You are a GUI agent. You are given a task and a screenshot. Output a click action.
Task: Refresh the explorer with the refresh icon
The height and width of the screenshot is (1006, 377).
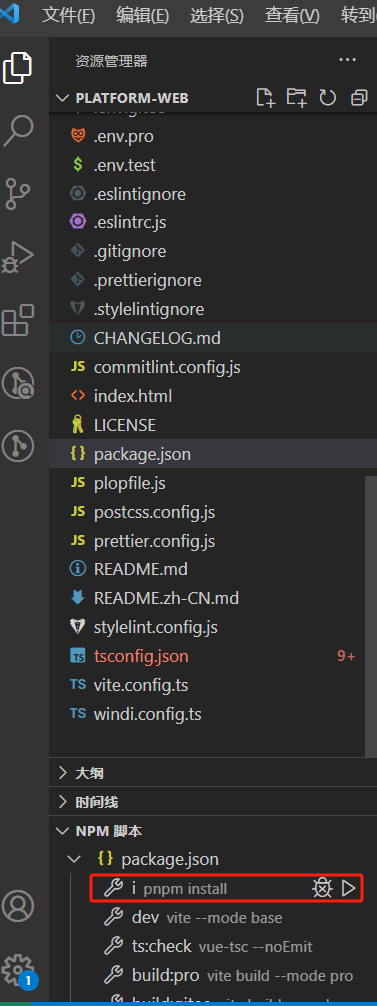(x=328, y=98)
